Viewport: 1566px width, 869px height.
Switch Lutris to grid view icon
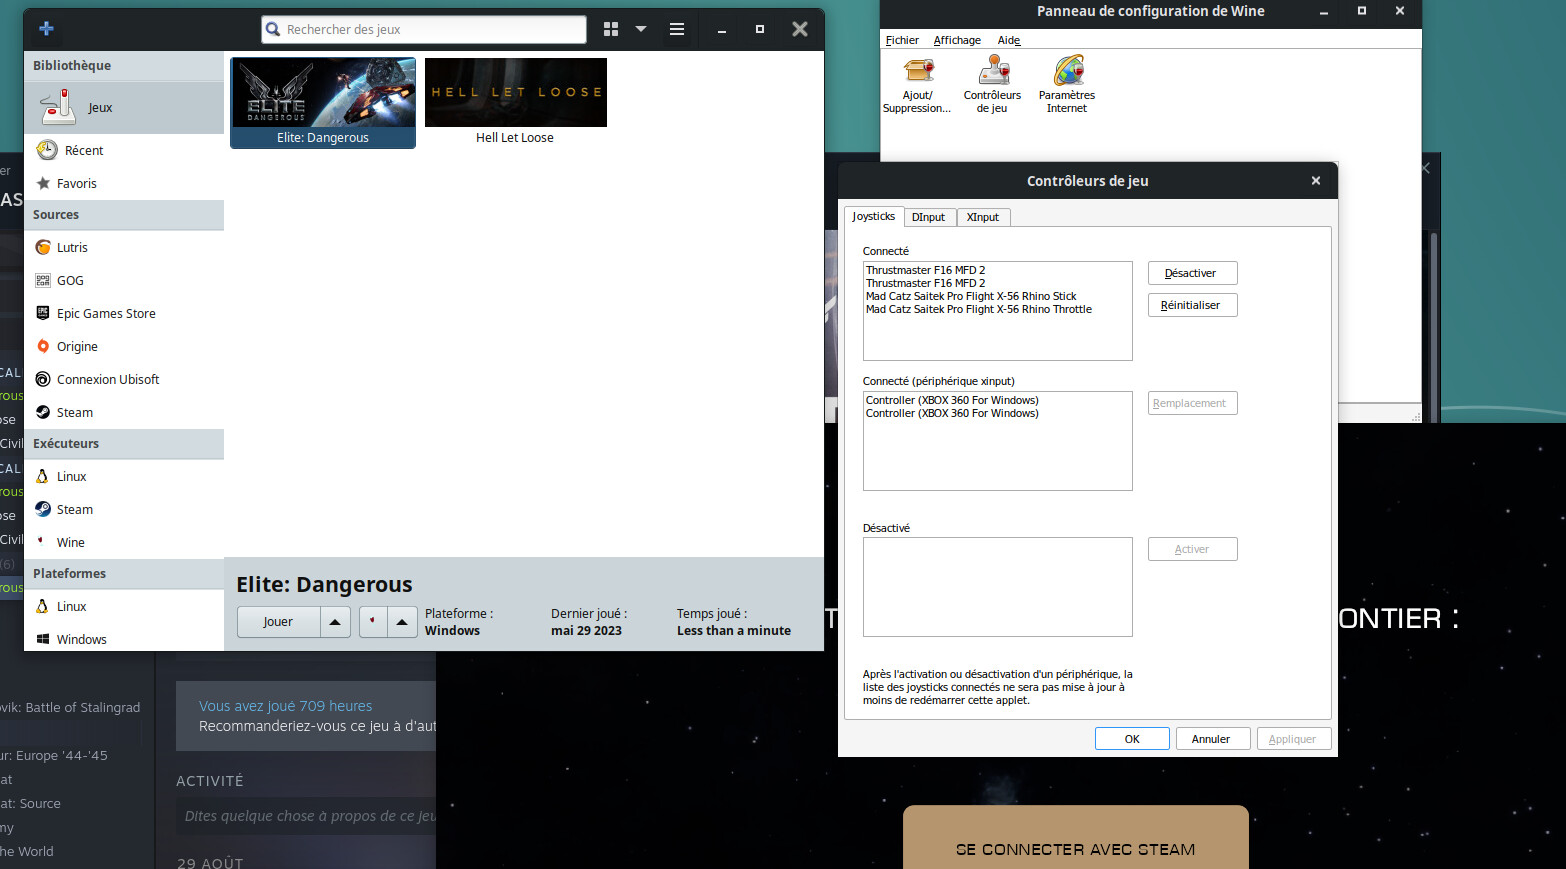[611, 29]
